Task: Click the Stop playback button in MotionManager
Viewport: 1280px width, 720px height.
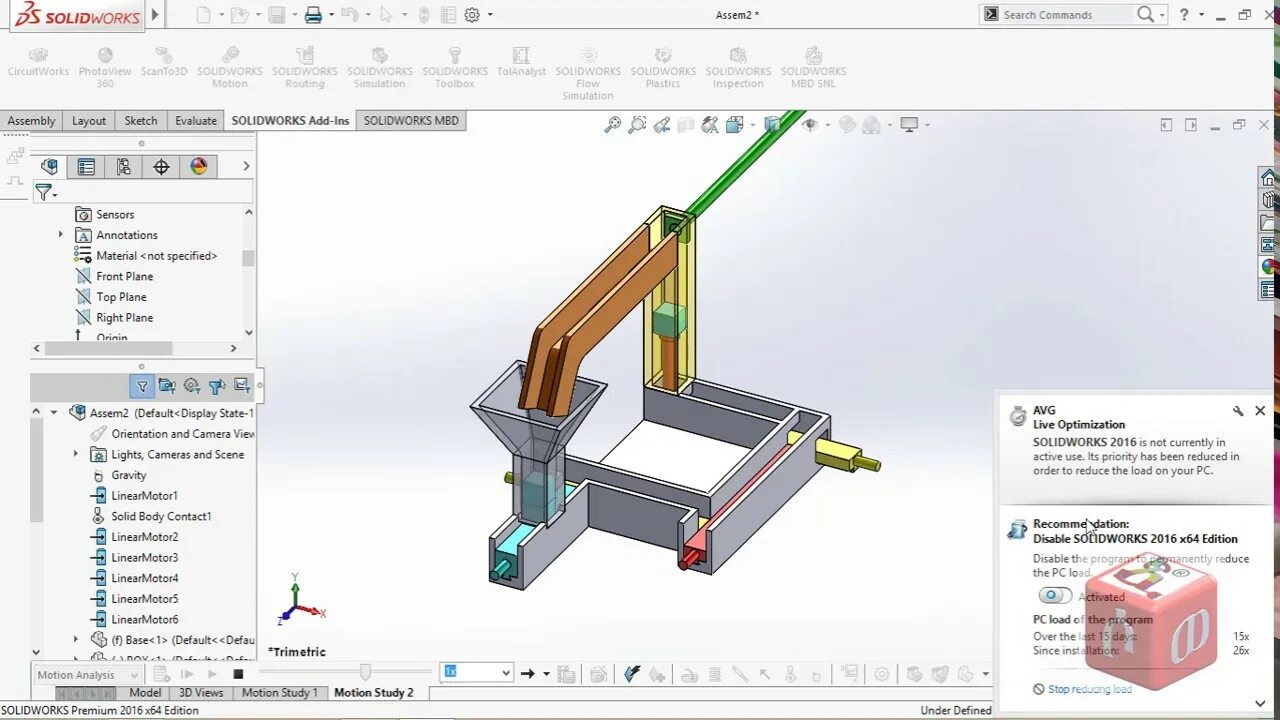Action: (237, 675)
